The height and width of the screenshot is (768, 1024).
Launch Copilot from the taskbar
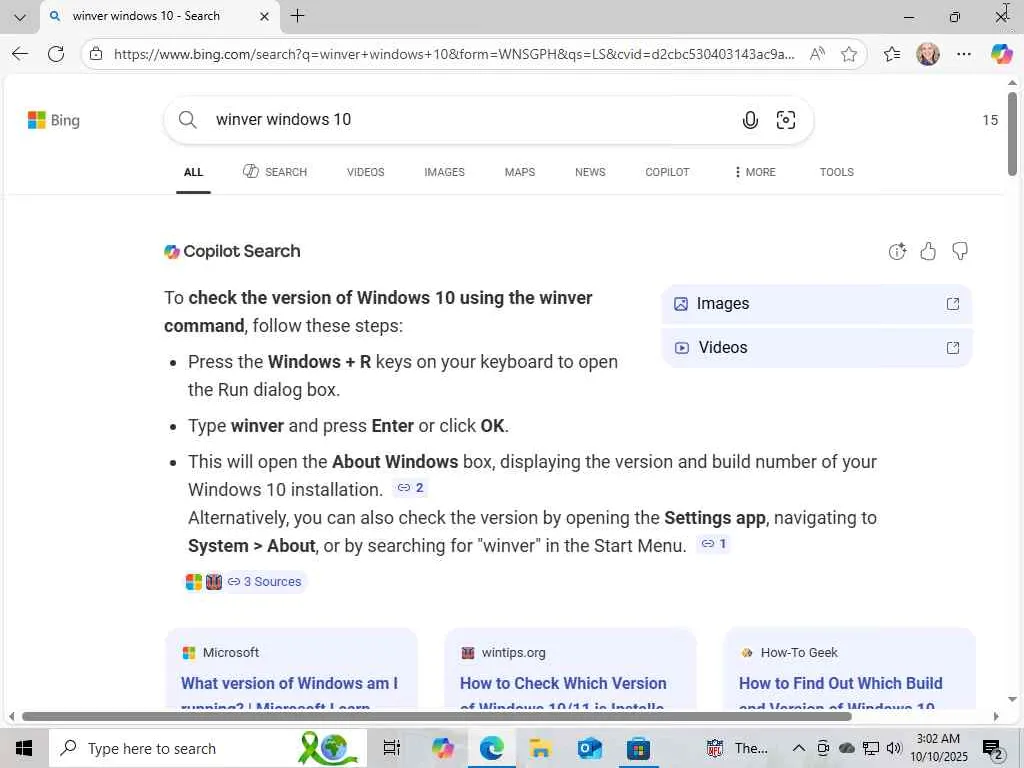click(442, 748)
